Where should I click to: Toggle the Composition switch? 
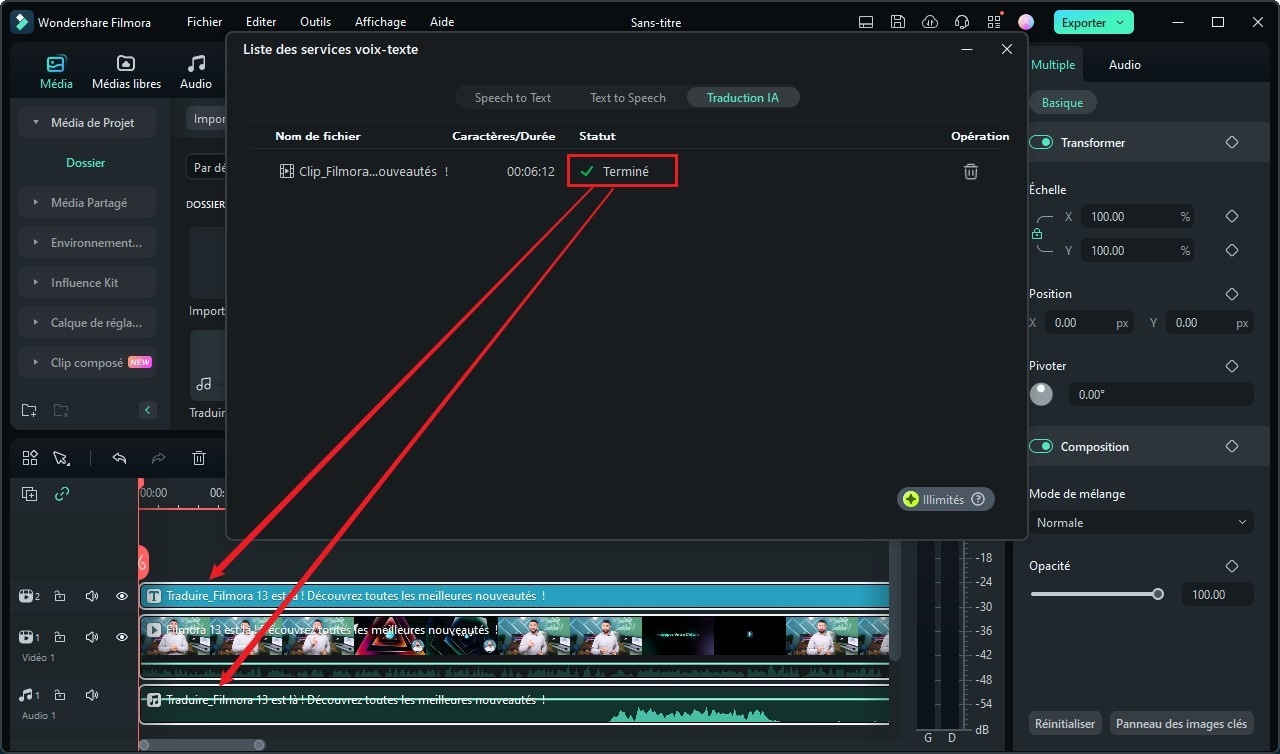[1041, 447]
